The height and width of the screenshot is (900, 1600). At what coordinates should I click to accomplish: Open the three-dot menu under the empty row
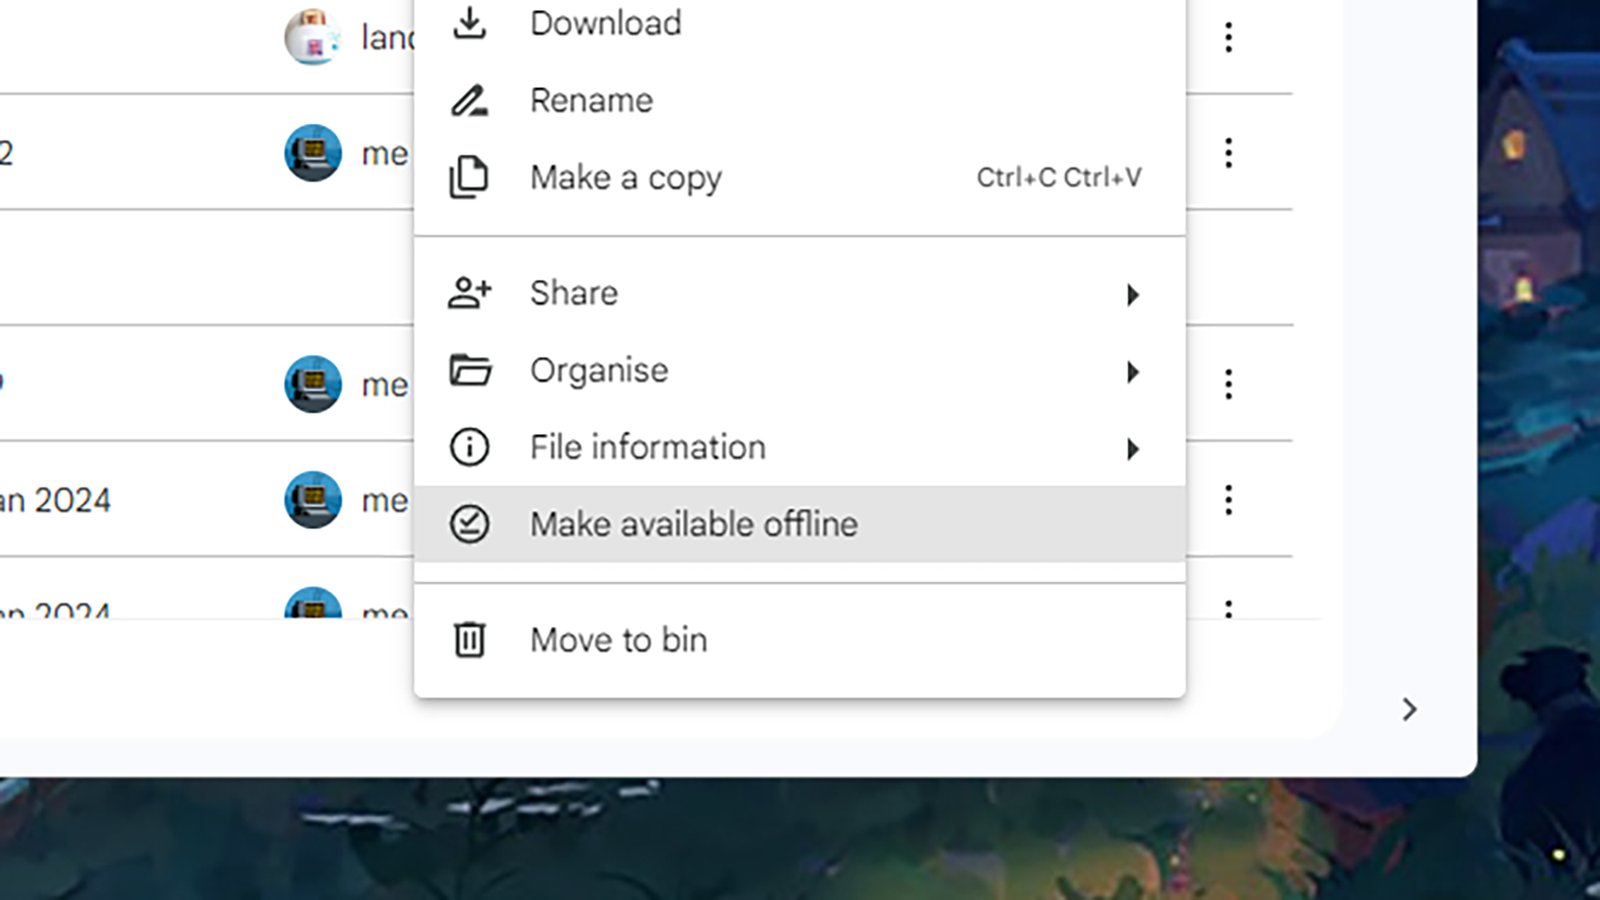1229,384
